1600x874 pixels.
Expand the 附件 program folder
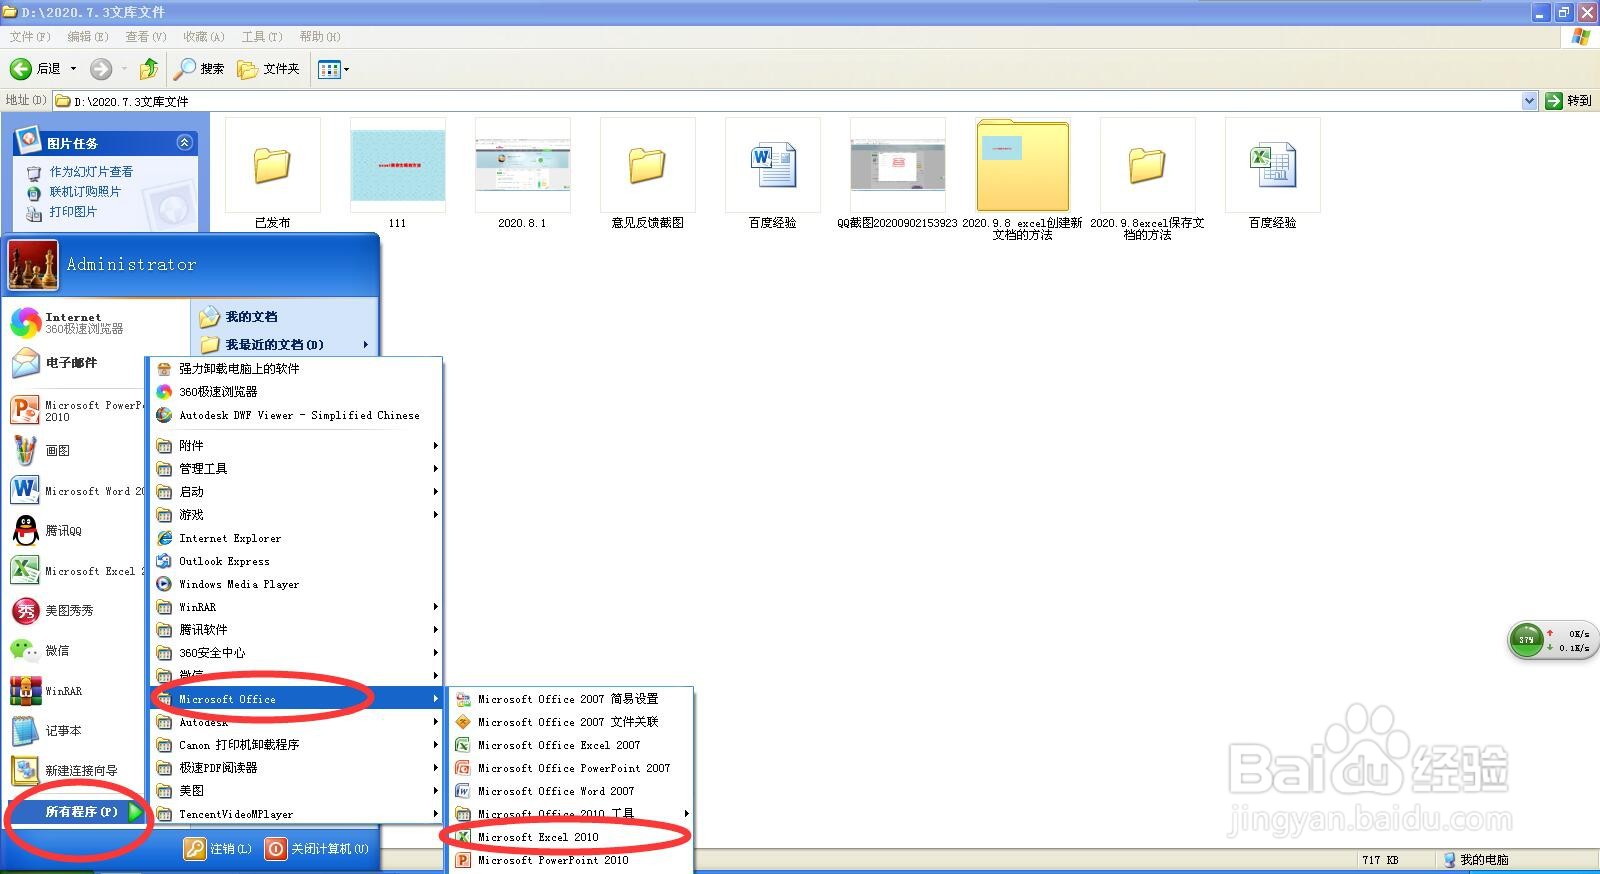(296, 446)
